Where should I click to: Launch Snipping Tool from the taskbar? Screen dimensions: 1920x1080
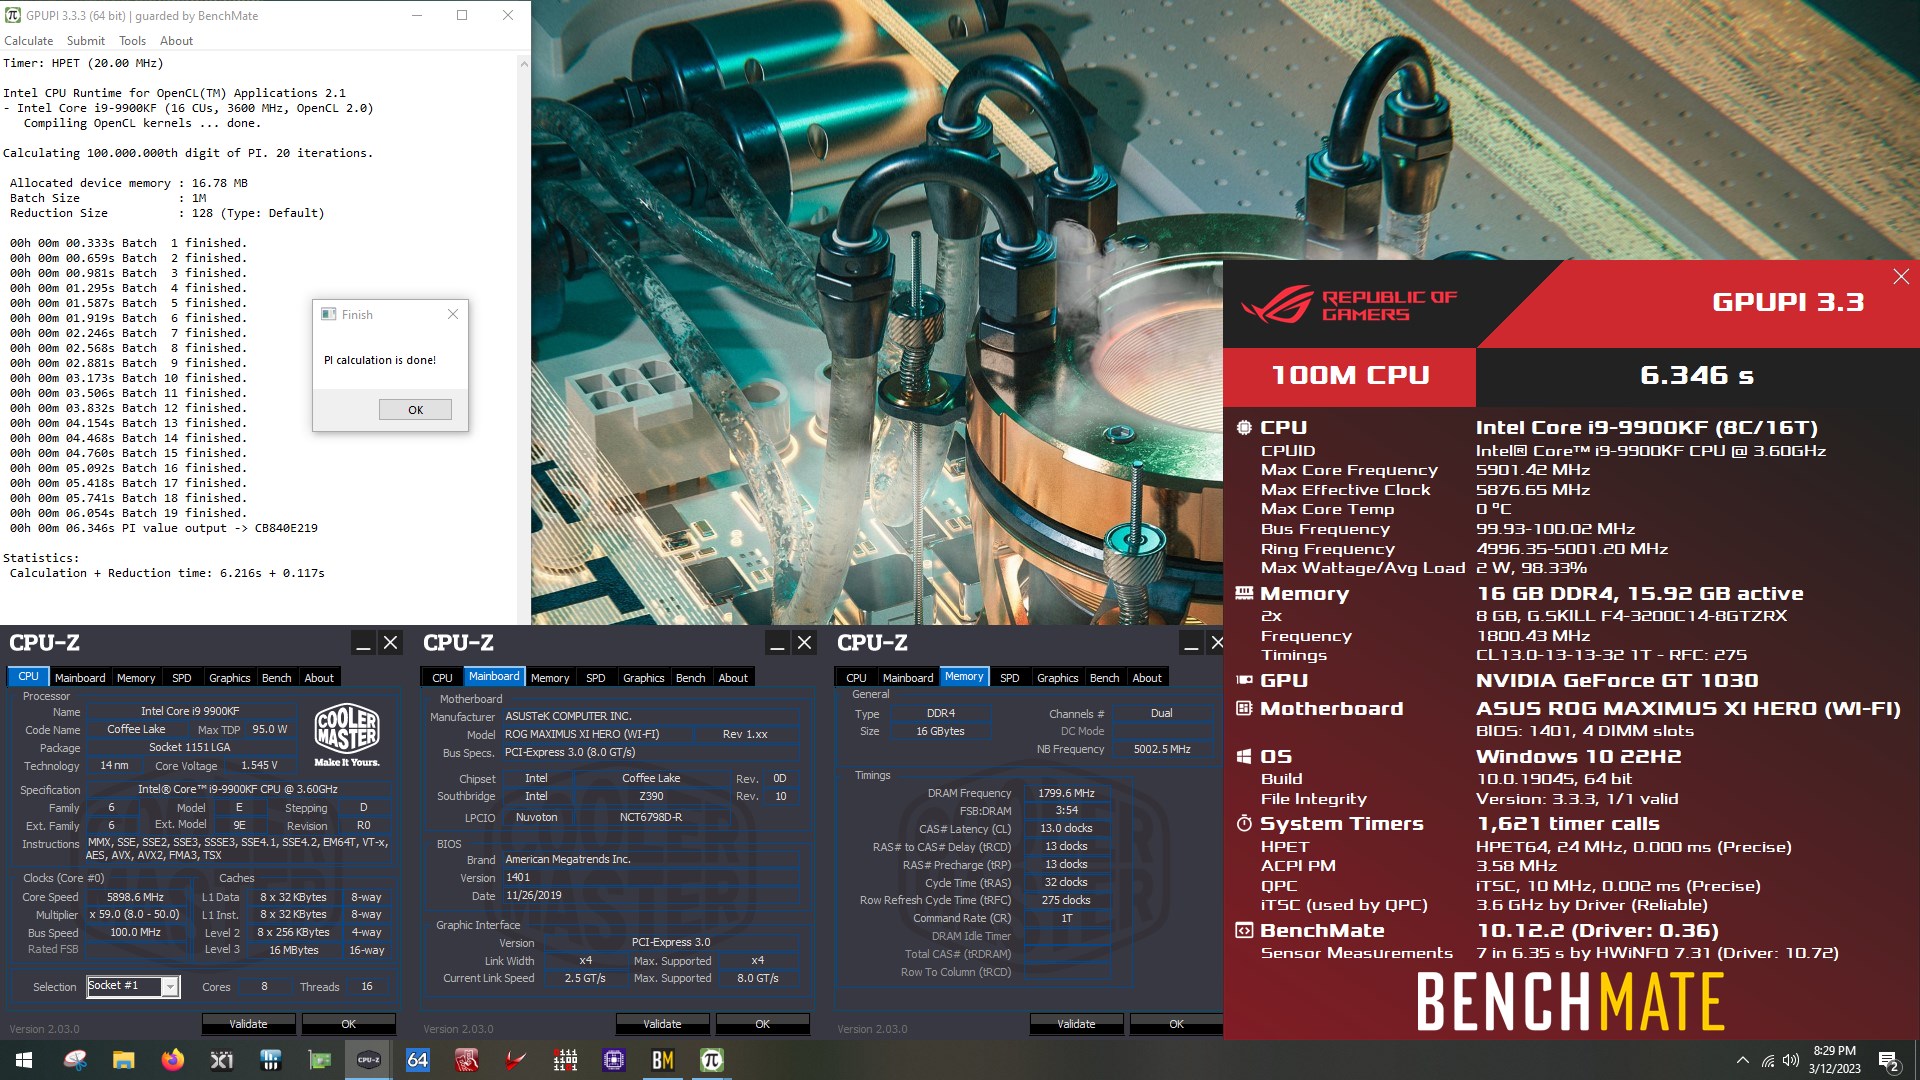(75, 1060)
